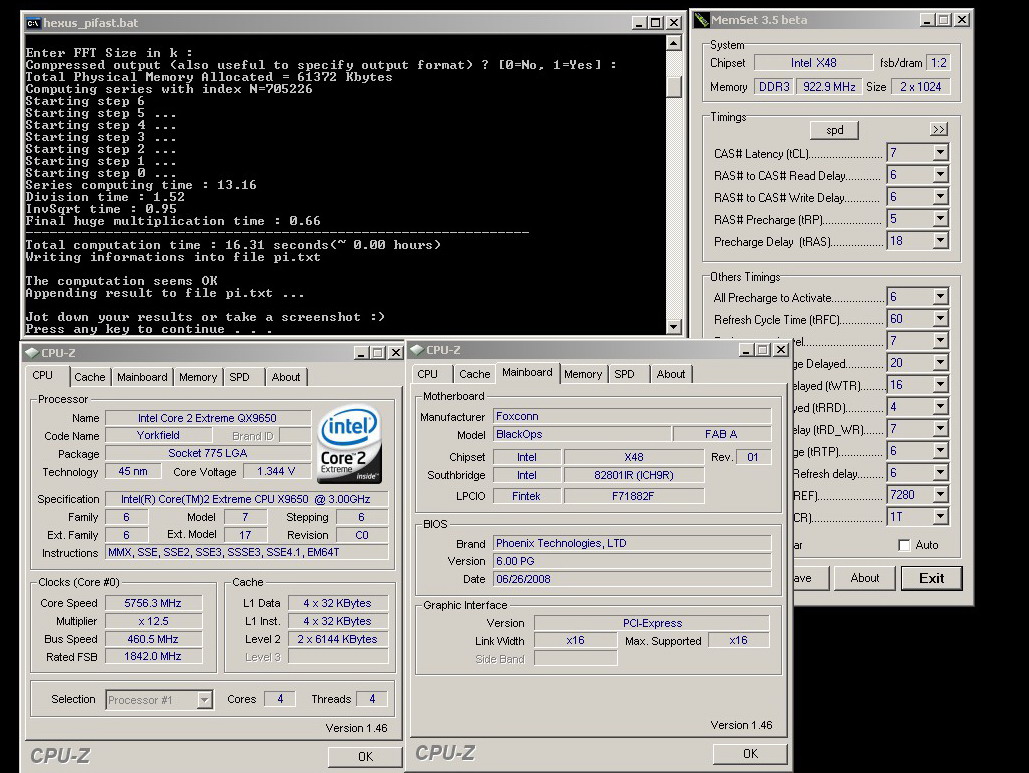
Task: Click the left CPU-Z window title icon
Action: 32,353
